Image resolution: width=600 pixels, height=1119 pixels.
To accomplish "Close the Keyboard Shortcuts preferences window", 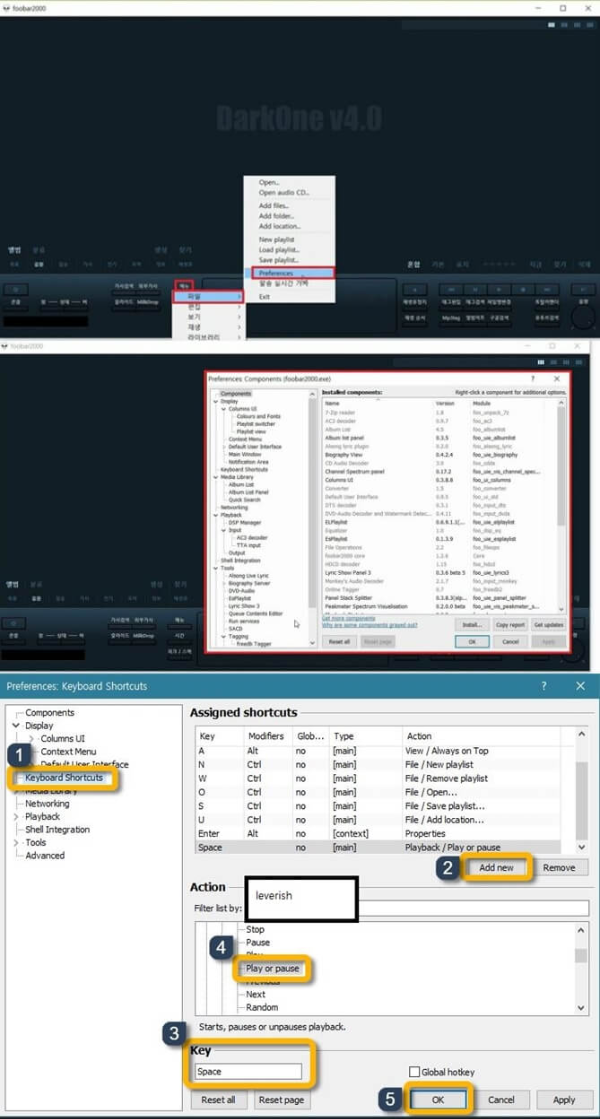I will click(580, 686).
